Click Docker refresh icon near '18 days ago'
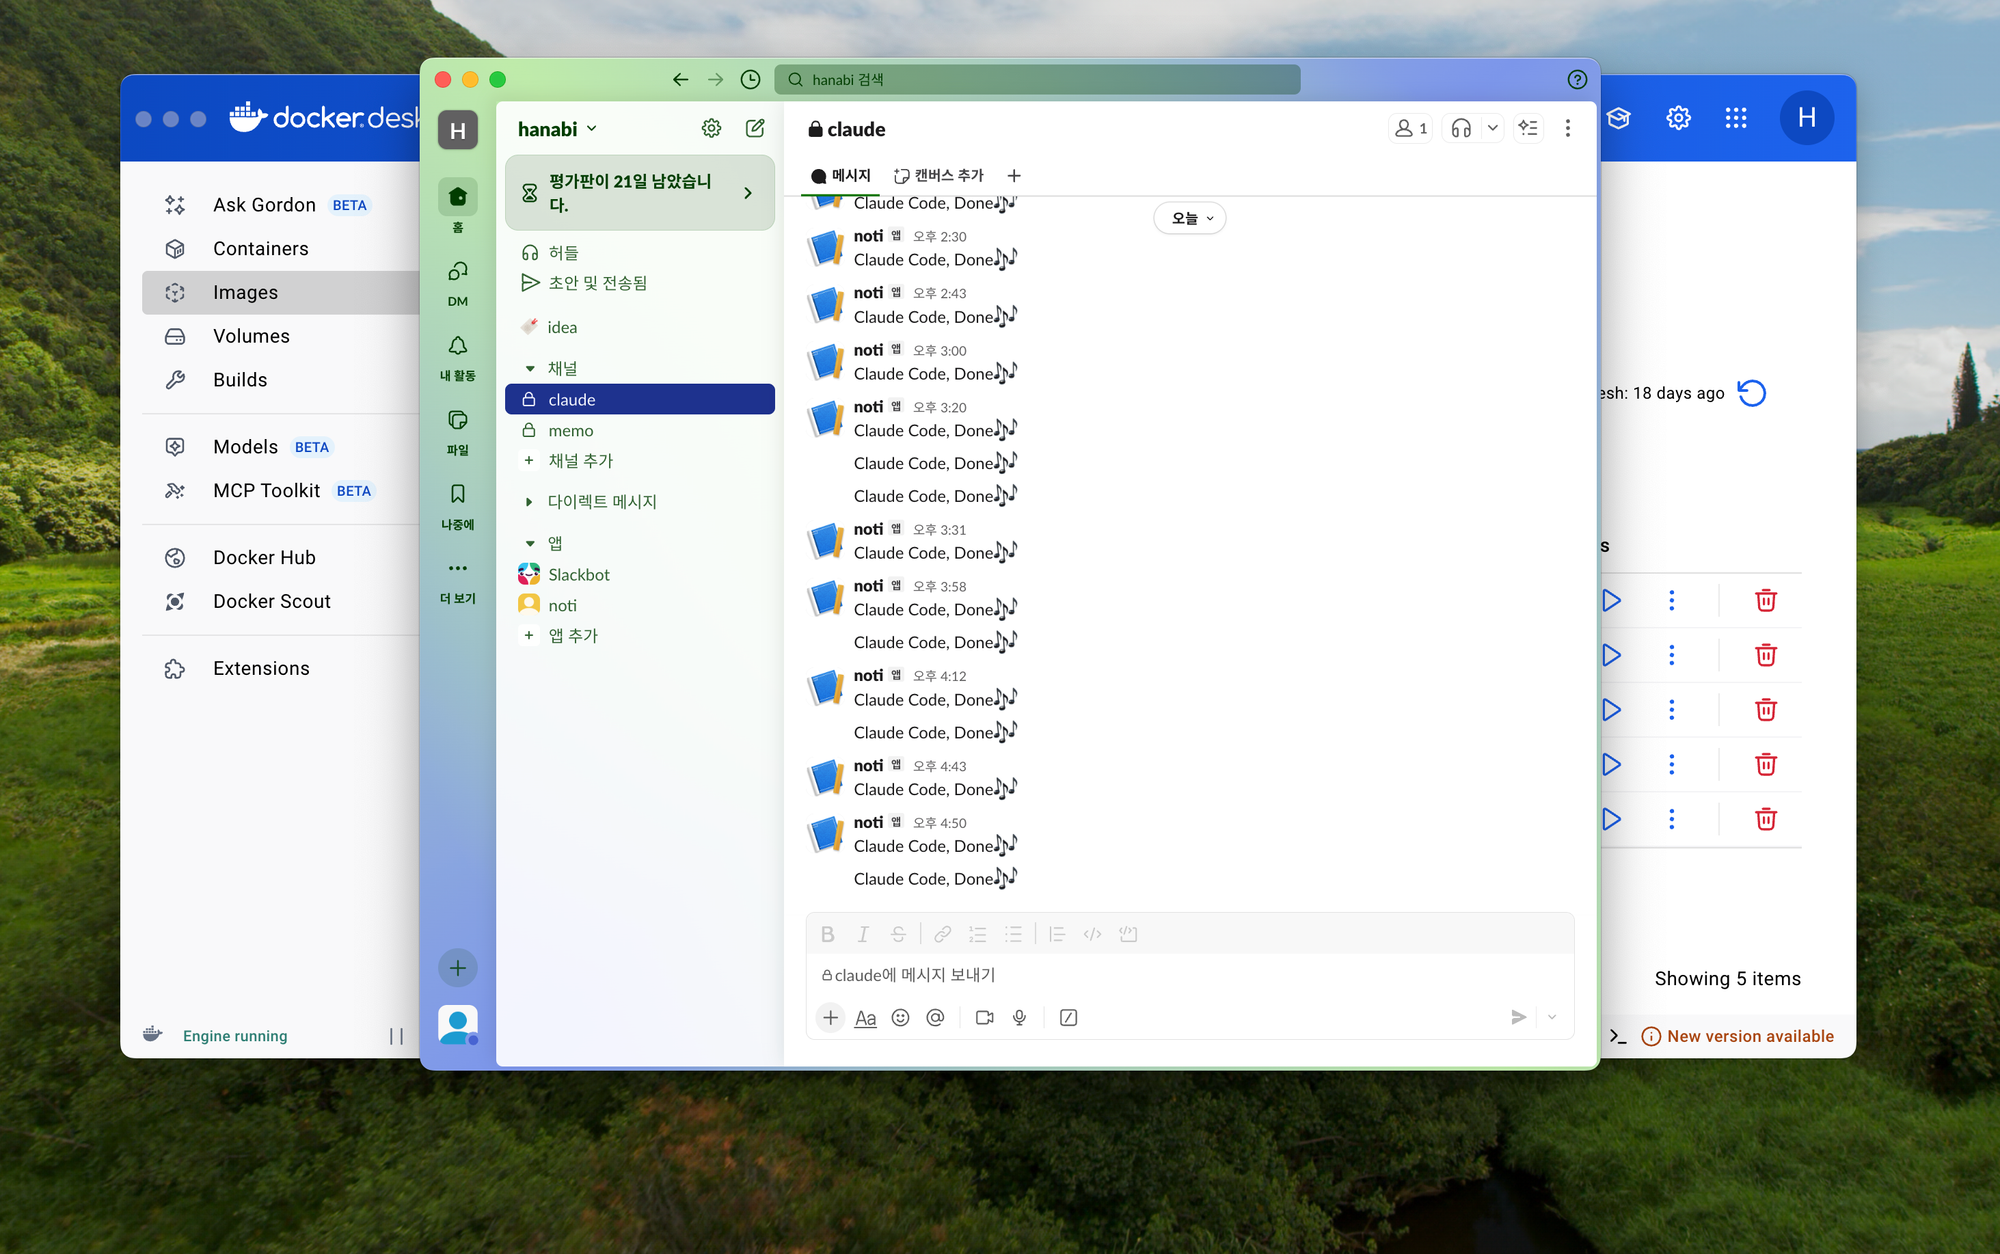The width and height of the screenshot is (2000, 1254). click(1752, 393)
